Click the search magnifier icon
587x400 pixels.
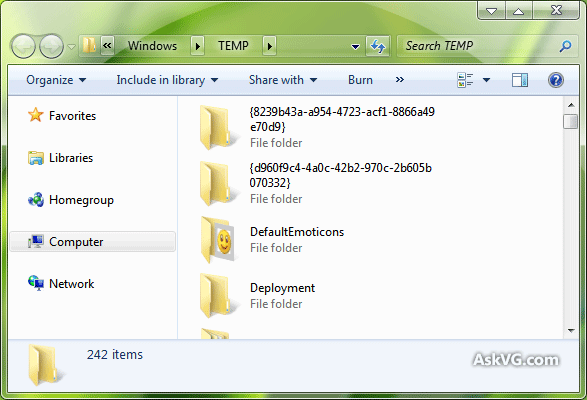point(565,46)
